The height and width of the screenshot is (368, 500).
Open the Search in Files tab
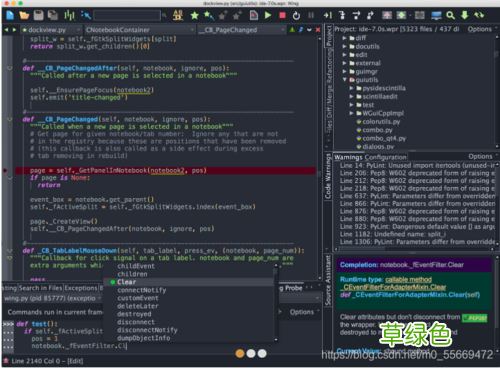pos(40,288)
